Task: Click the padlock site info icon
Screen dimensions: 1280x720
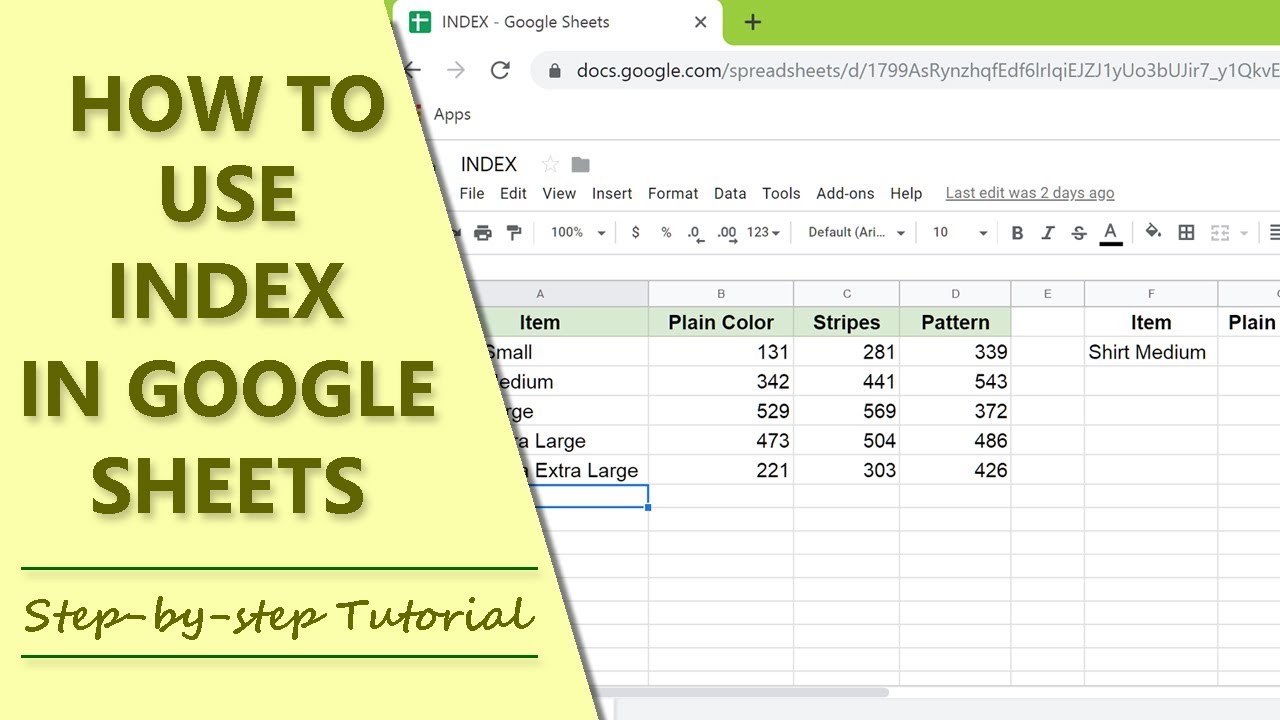Action: [555, 71]
